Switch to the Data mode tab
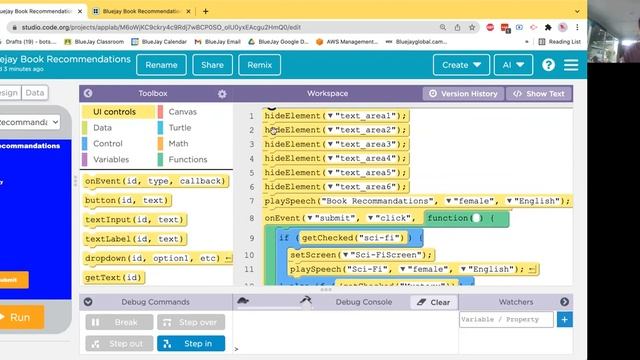The height and width of the screenshot is (360, 640). point(35,93)
